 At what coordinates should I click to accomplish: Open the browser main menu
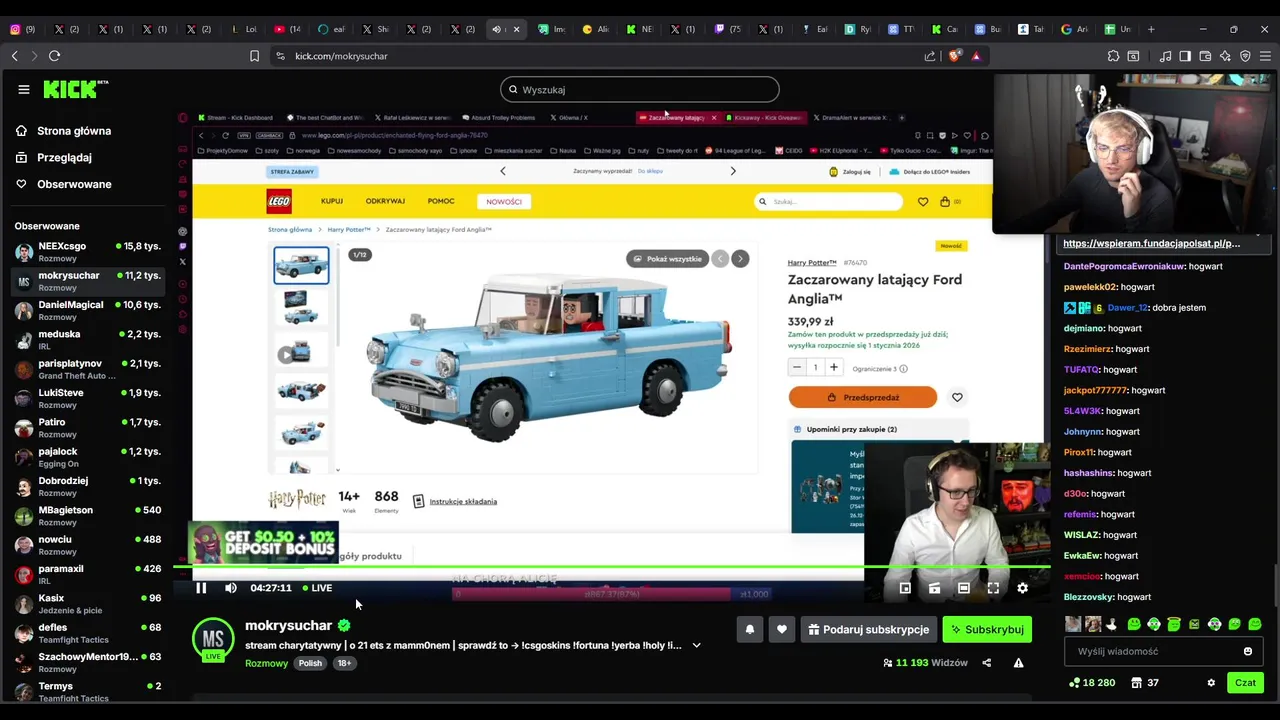tap(1265, 56)
